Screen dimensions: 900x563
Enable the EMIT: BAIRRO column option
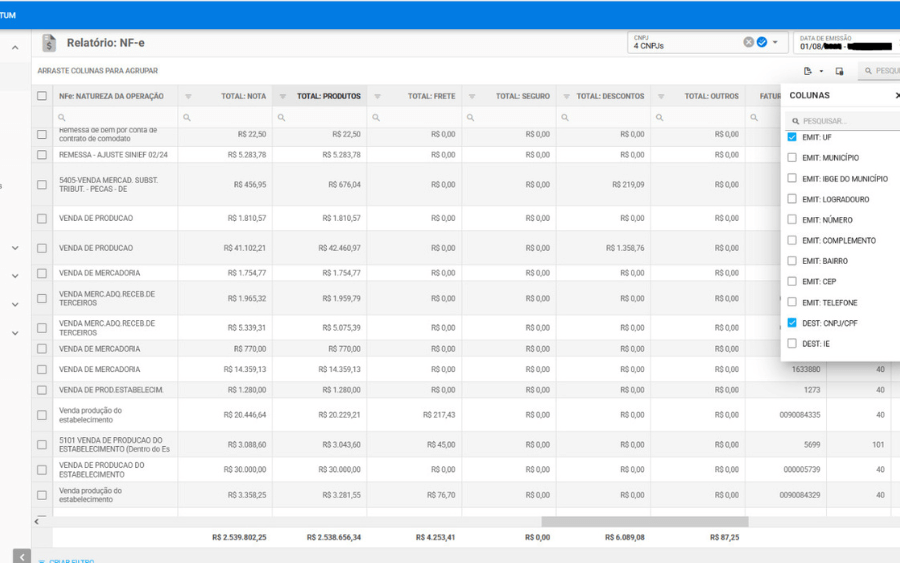tap(792, 261)
